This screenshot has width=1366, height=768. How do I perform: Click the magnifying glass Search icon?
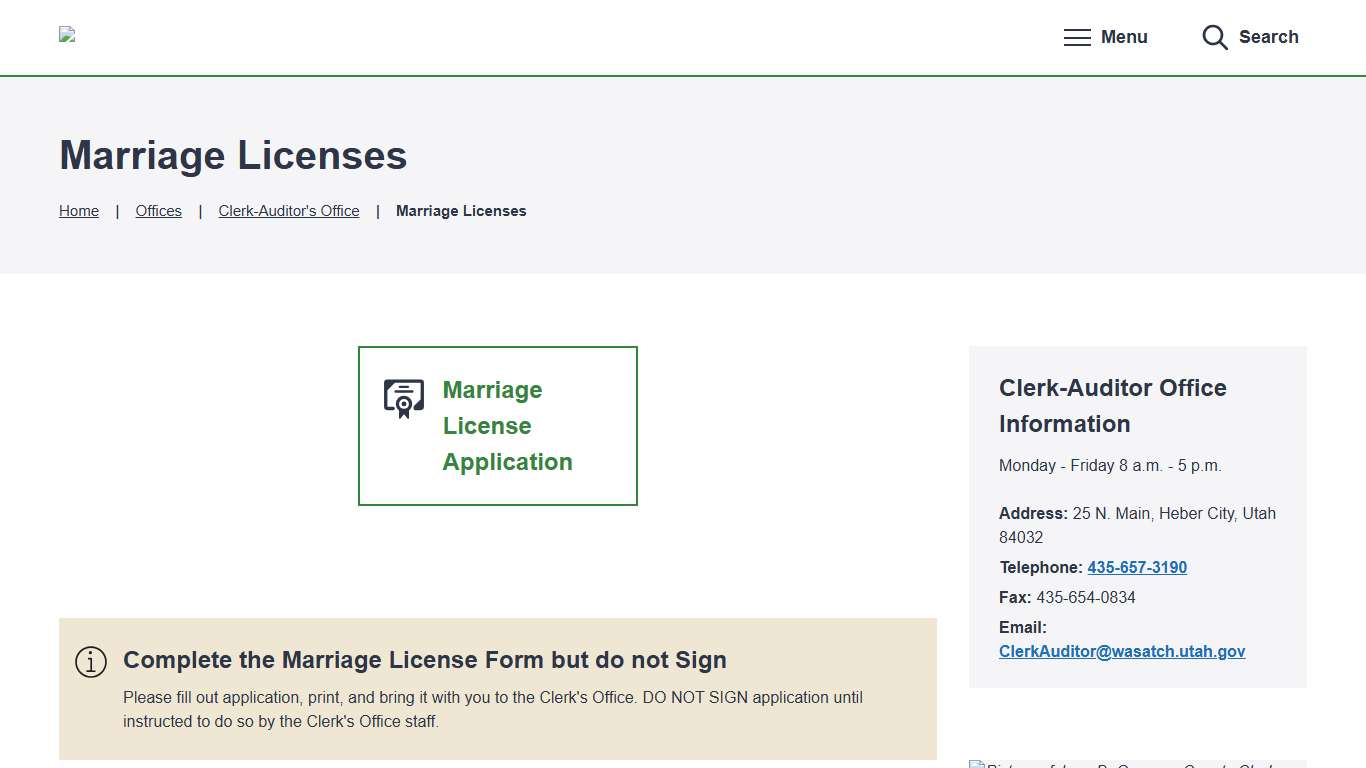[x=1214, y=37]
